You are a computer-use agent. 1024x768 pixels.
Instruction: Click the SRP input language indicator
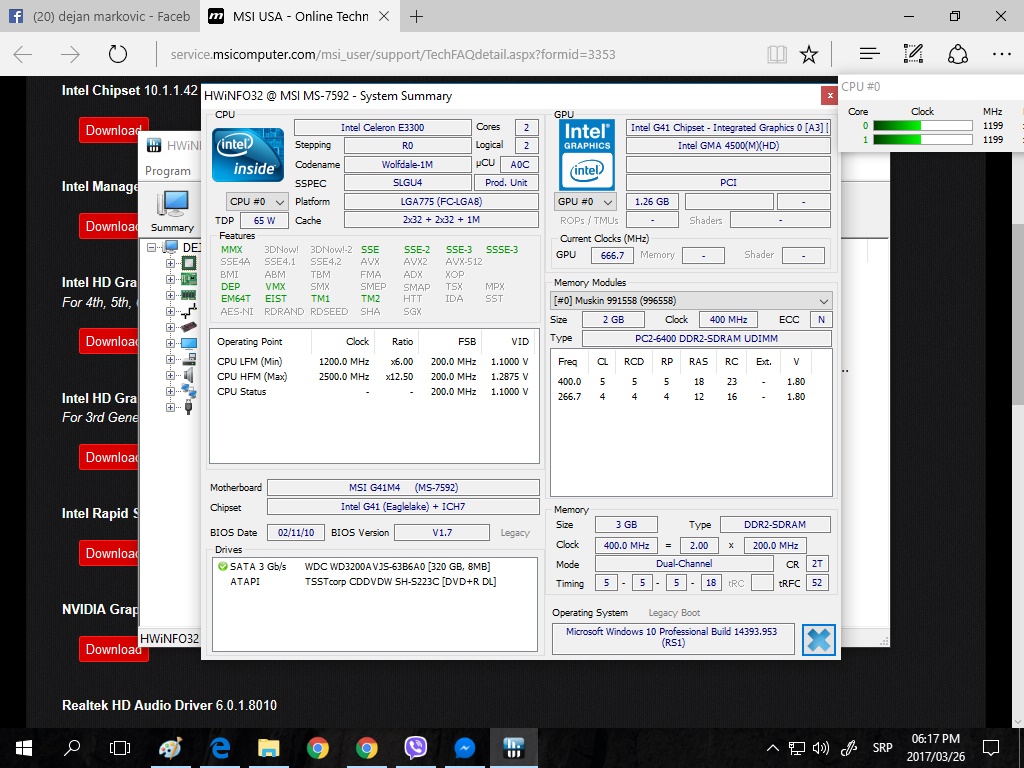point(882,748)
